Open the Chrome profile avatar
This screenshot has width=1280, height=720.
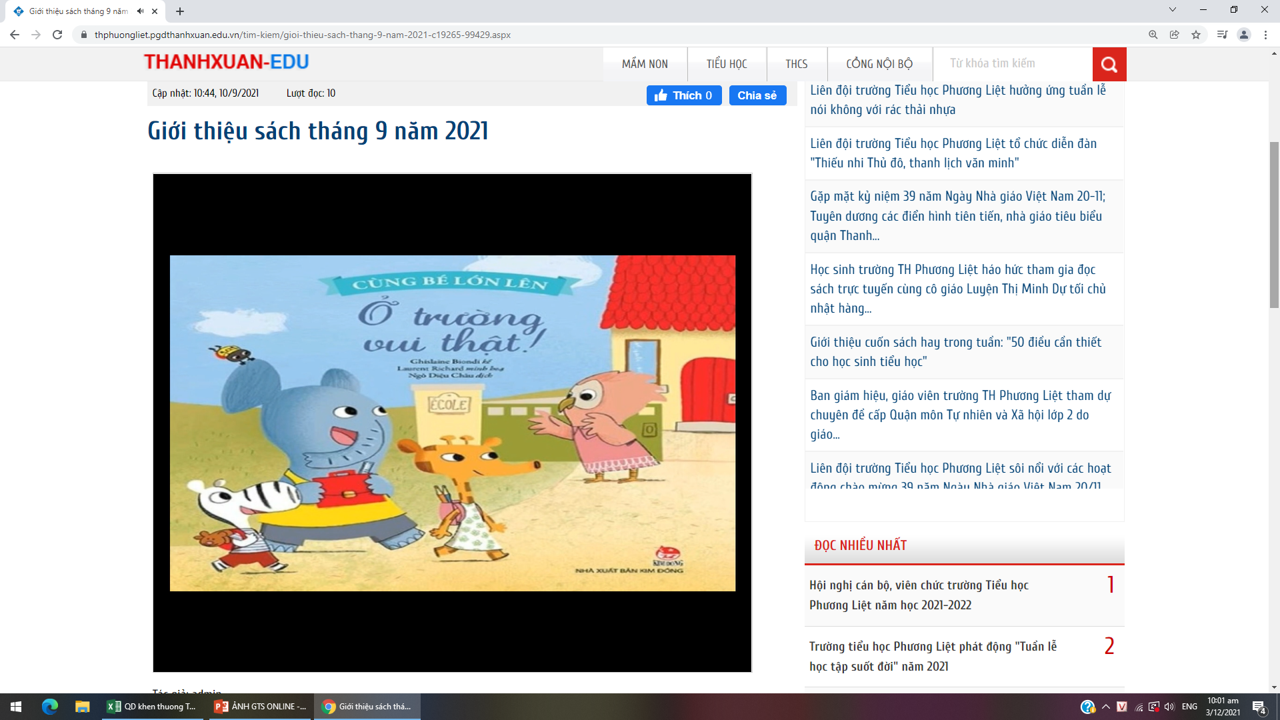1244,35
